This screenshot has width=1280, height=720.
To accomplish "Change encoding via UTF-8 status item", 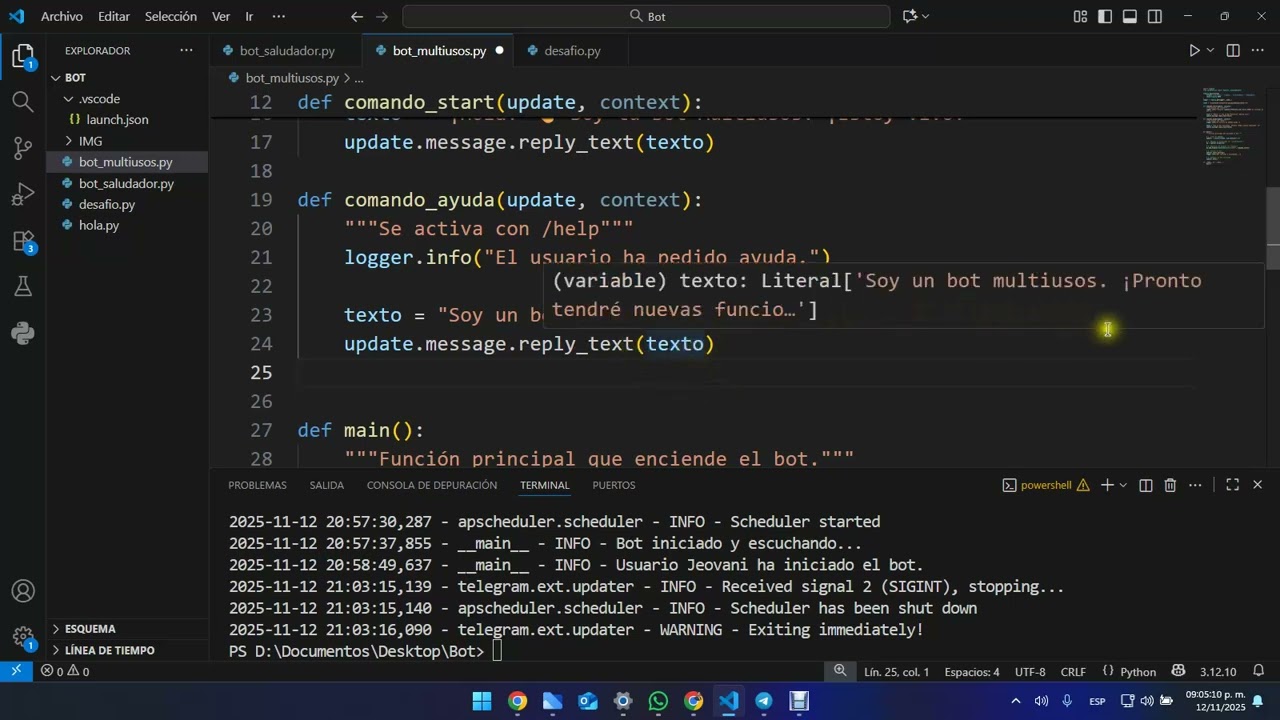I will [1030, 671].
